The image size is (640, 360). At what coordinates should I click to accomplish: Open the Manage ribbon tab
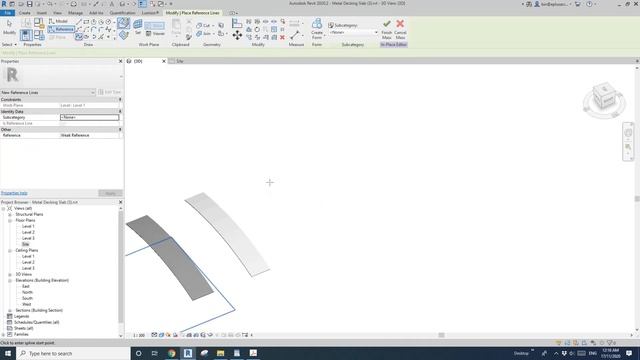[x=75, y=13]
